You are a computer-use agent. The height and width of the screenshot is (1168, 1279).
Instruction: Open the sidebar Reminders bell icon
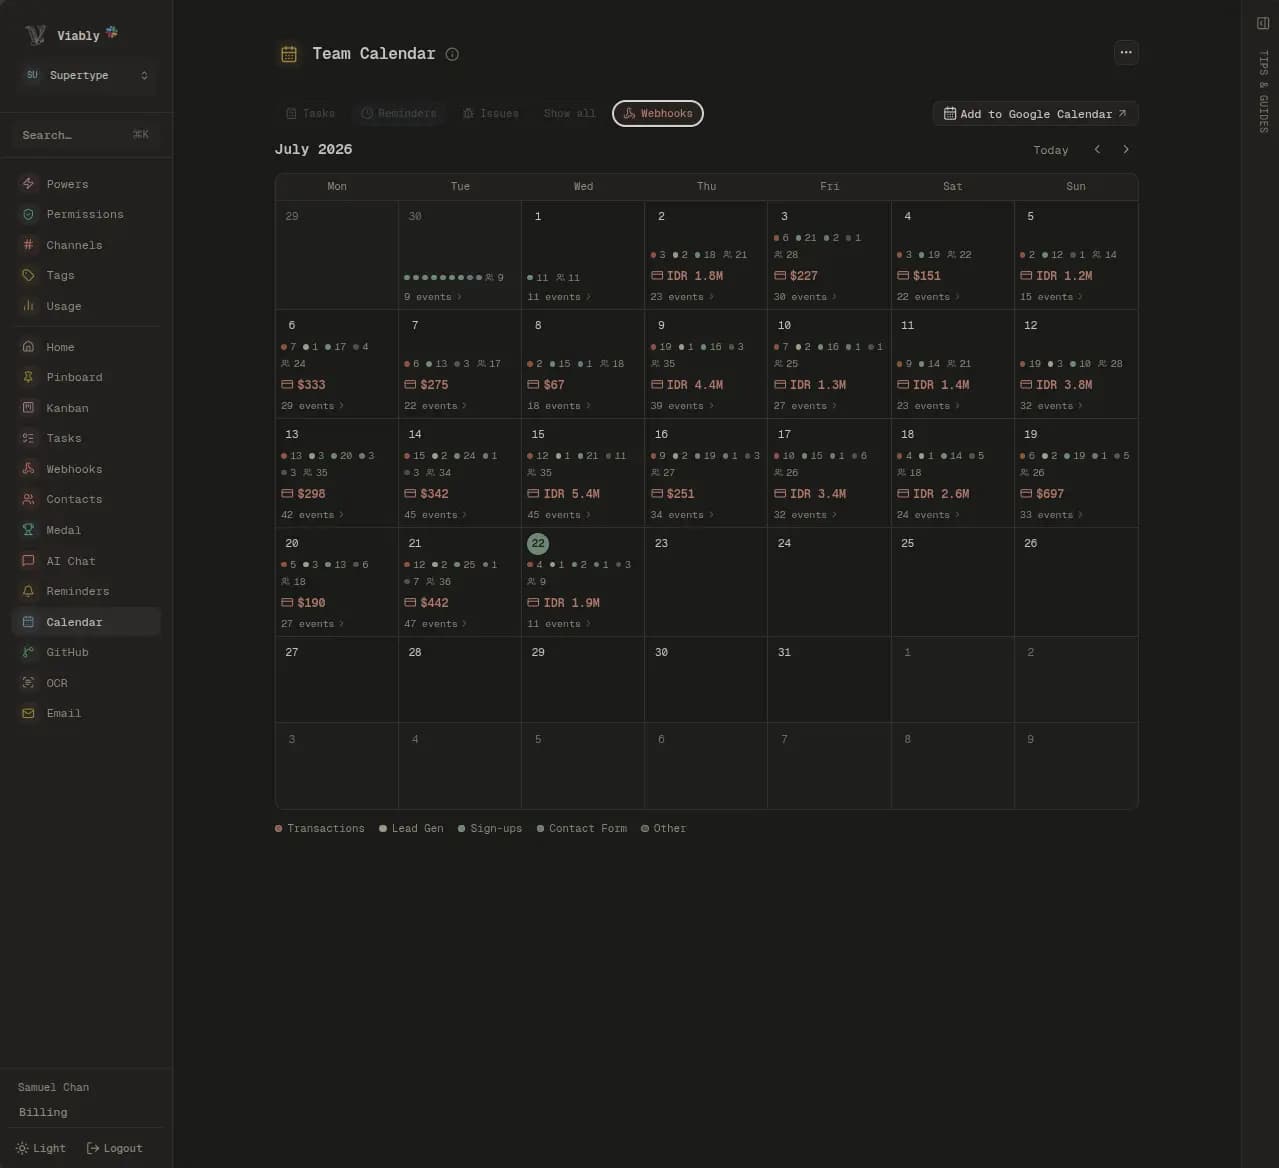[x=28, y=591]
